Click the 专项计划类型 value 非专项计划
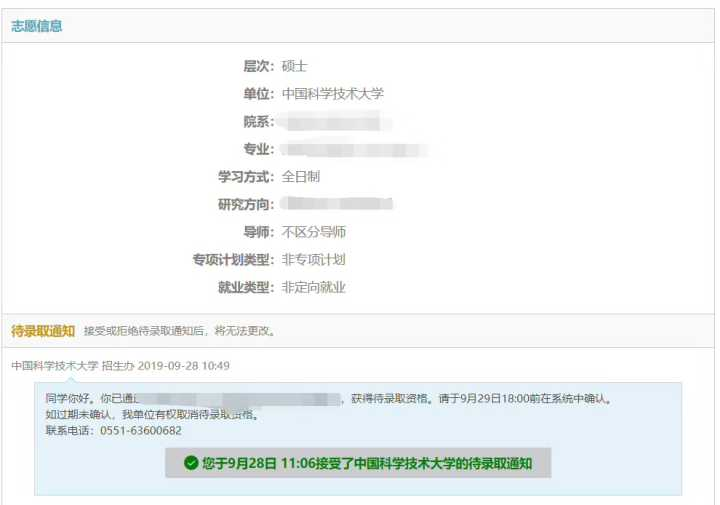The height and width of the screenshot is (505, 720). (314, 259)
